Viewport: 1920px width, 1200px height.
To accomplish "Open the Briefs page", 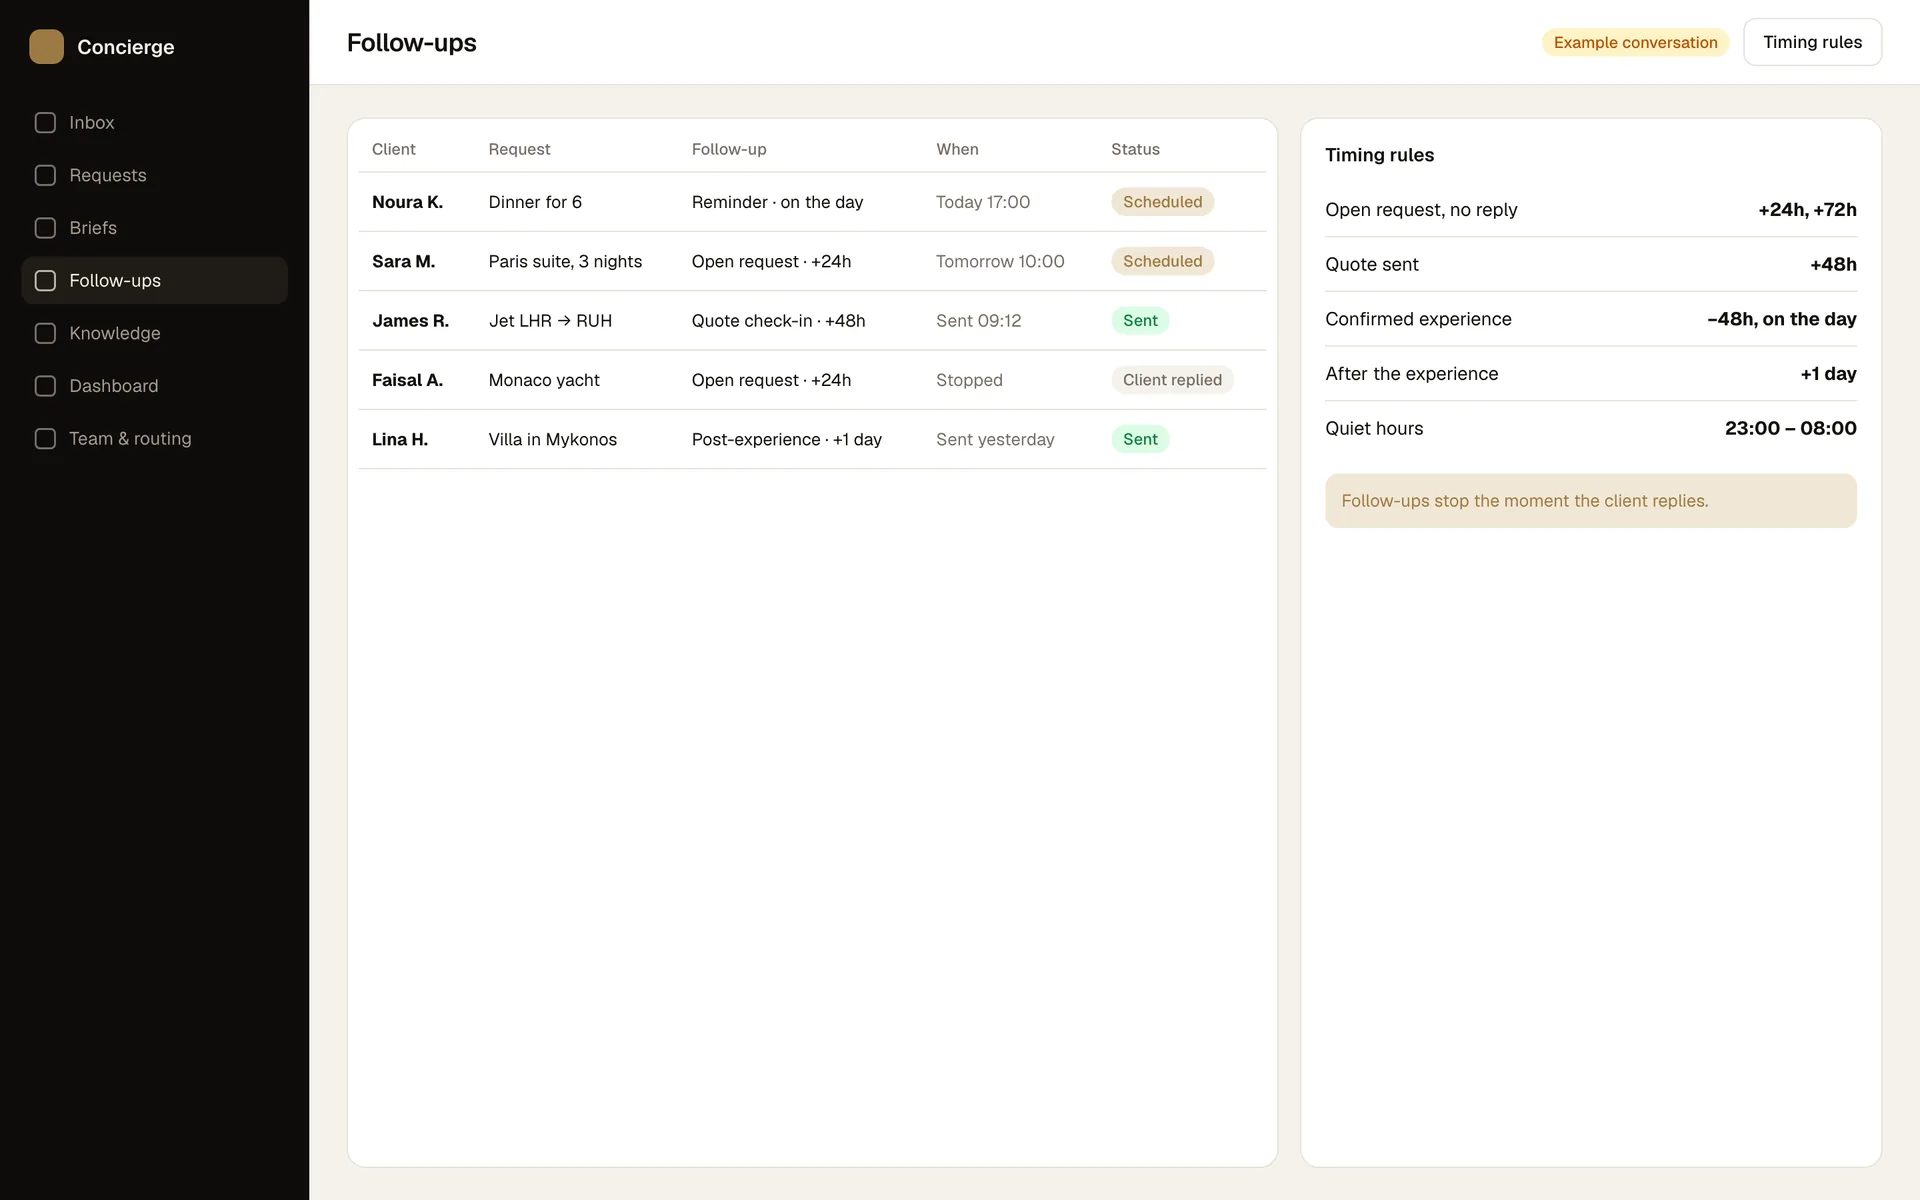I will [154, 228].
